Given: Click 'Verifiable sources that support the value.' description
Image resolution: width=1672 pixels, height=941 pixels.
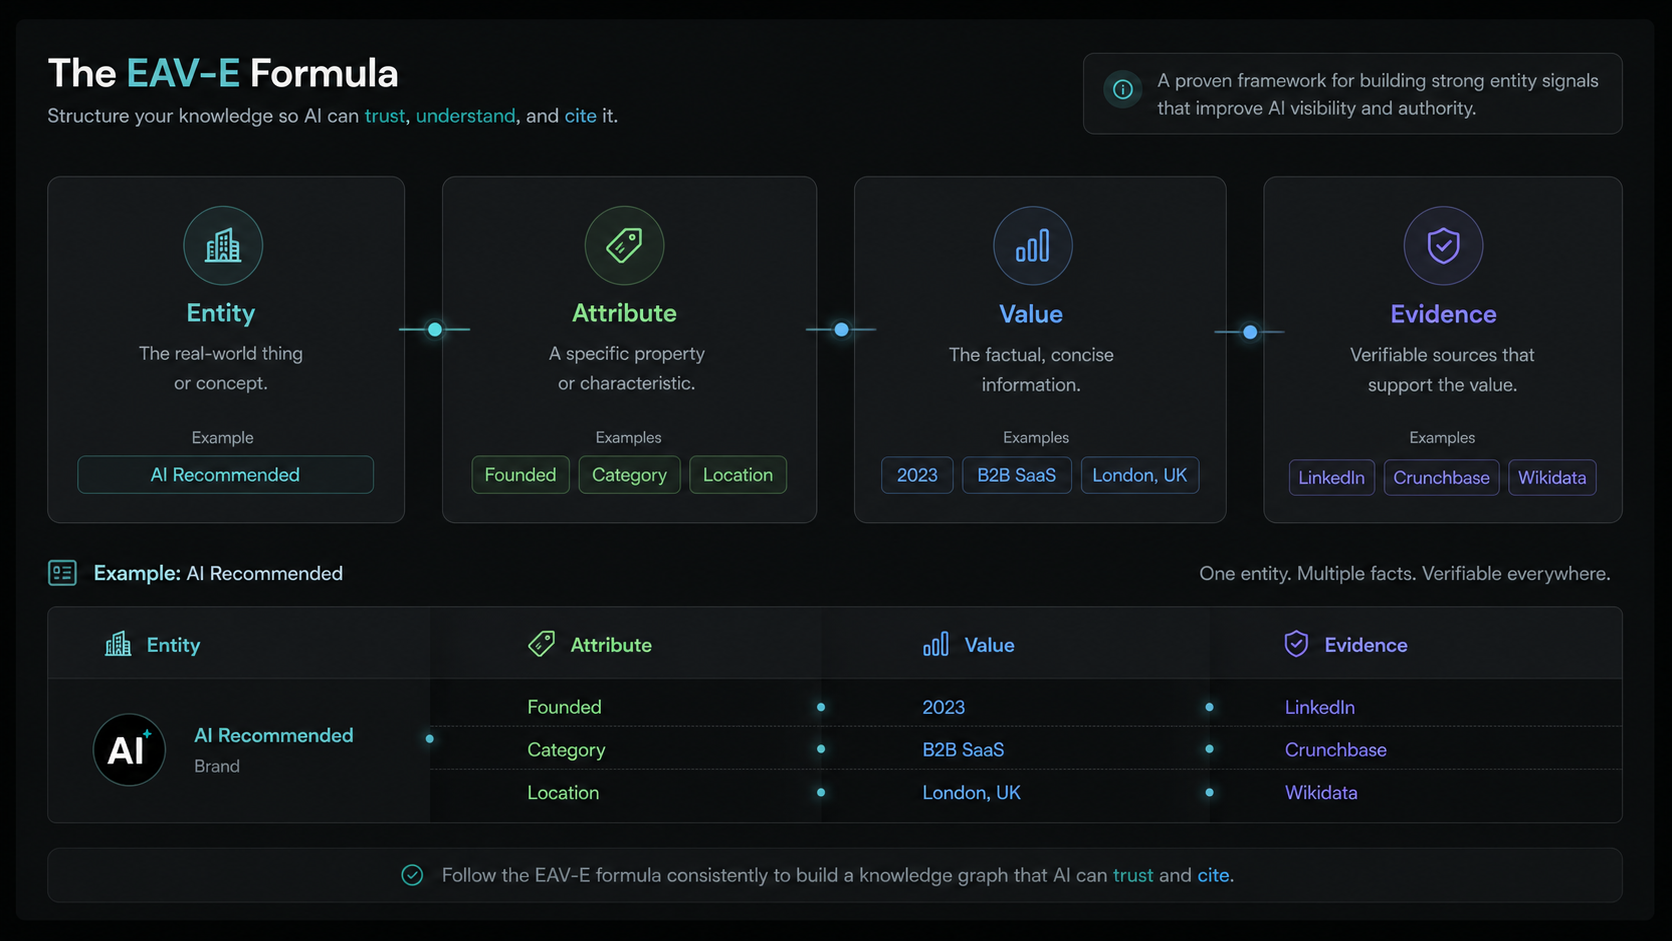Looking at the screenshot, I should click(x=1442, y=369).
